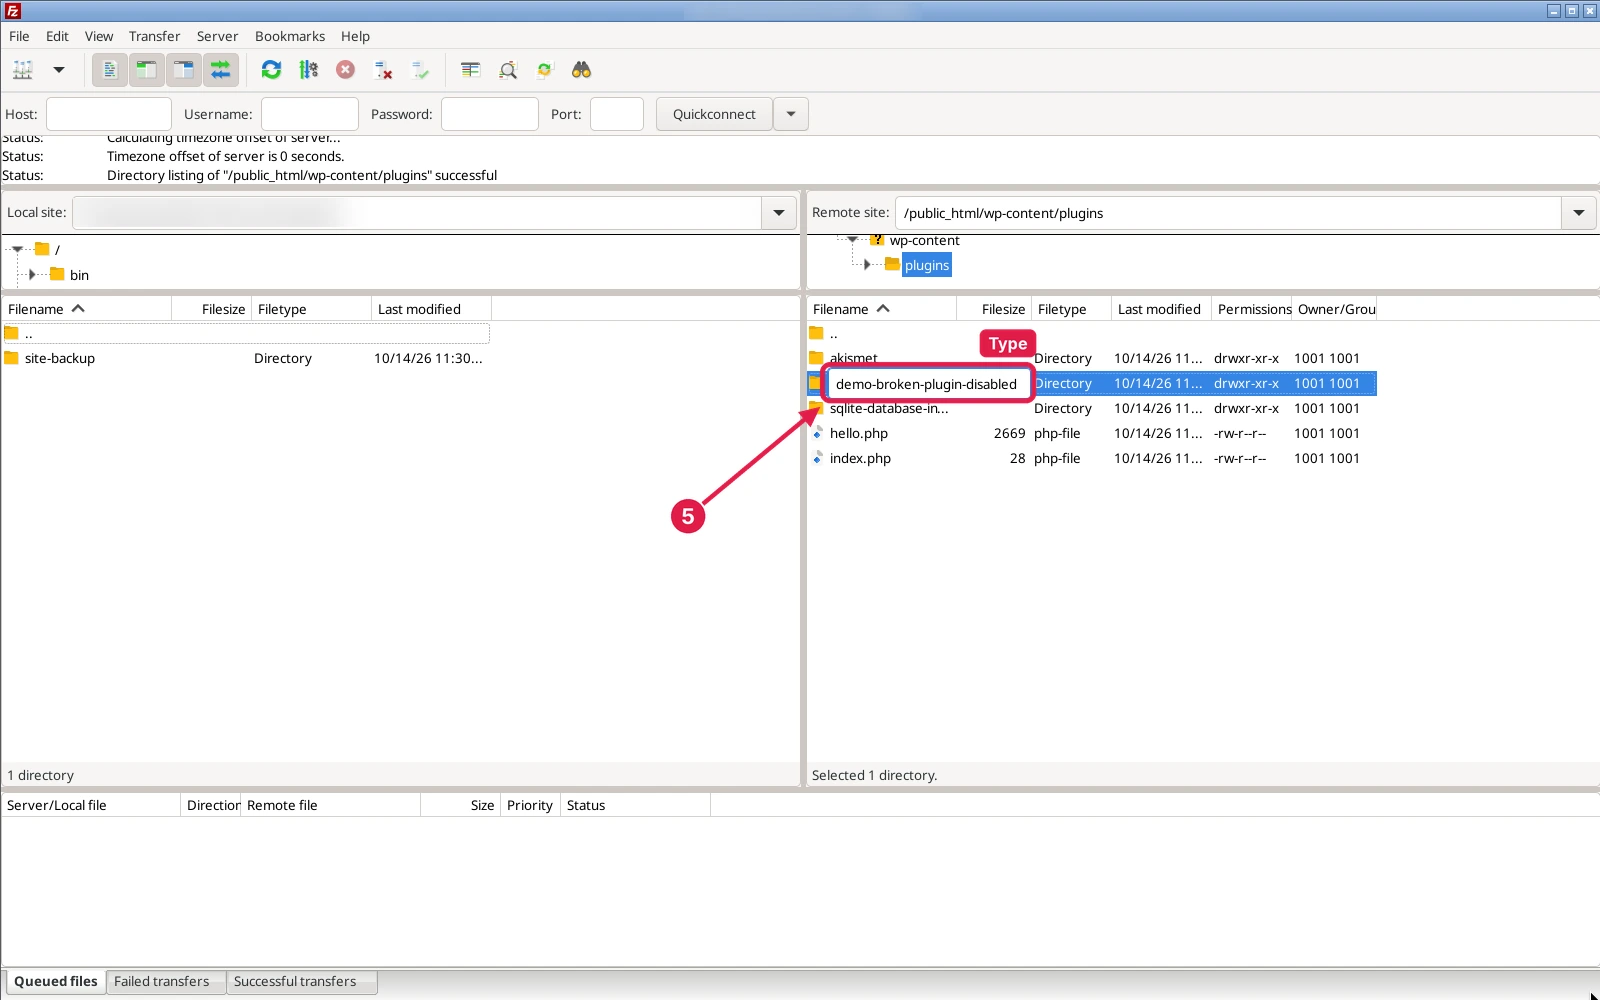1600x1000 pixels.
Task: Collapse the local root folder node
Action: tap(17, 249)
